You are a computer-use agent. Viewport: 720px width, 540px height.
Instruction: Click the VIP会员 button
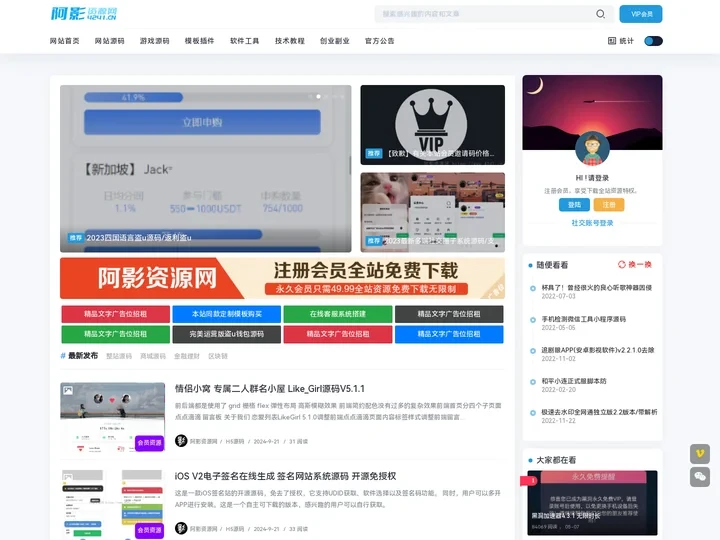641,14
